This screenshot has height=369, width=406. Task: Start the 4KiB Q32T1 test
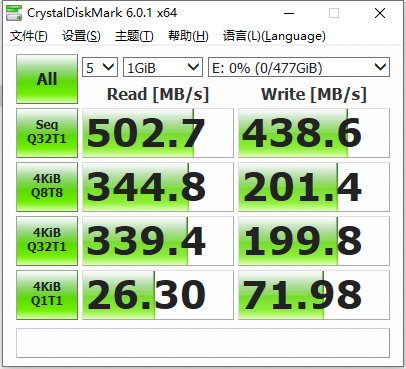[x=47, y=241]
